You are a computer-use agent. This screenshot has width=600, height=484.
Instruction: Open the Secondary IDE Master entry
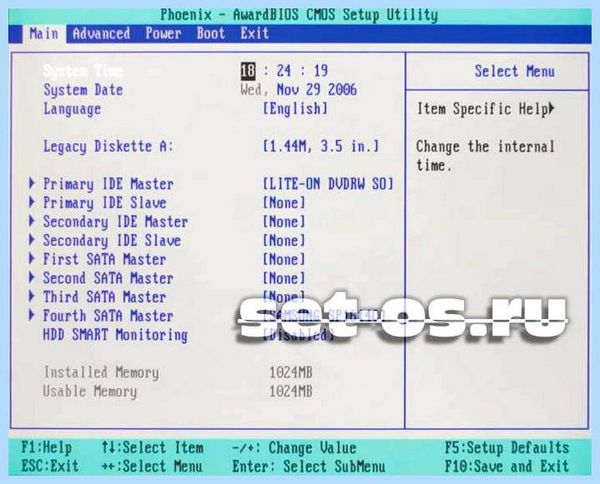point(116,222)
